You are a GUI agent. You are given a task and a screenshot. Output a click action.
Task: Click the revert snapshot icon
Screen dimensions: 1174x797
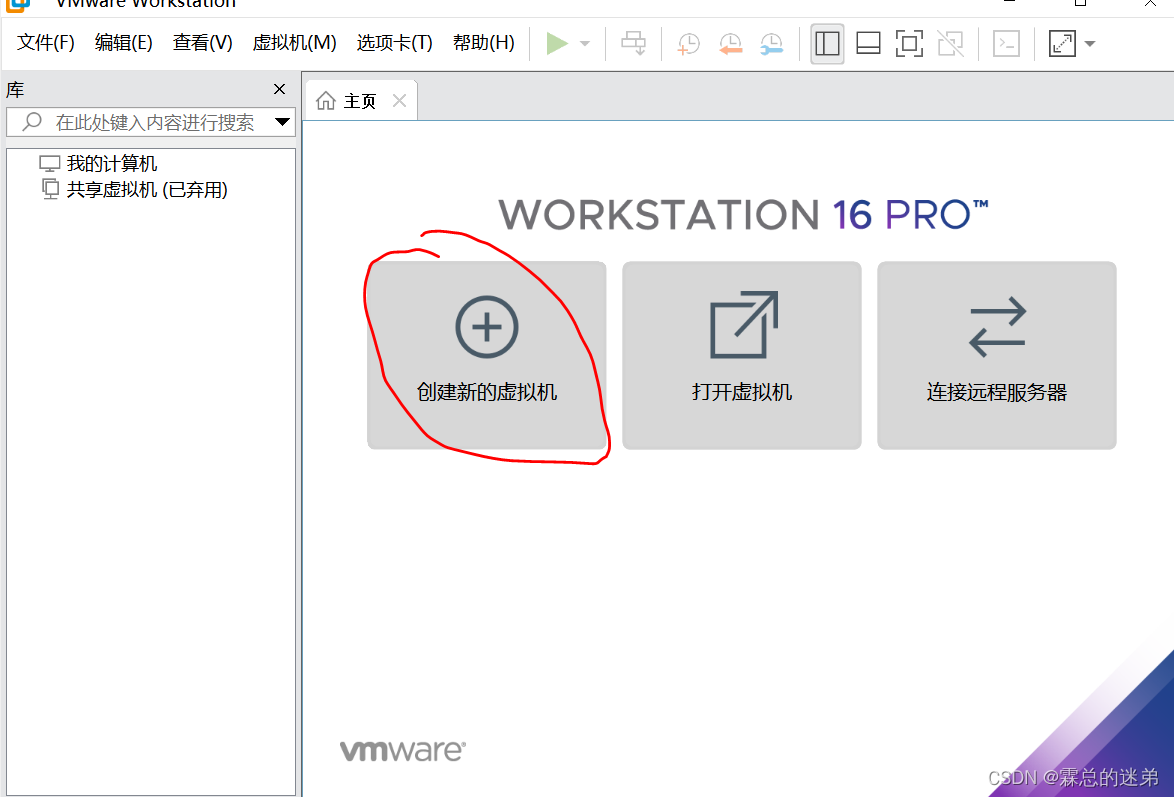[730, 43]
